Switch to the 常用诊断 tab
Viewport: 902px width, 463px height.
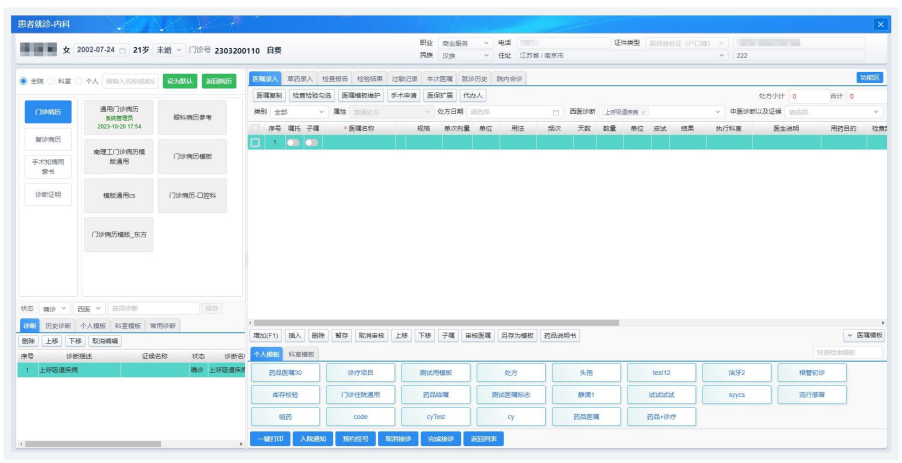163,326
